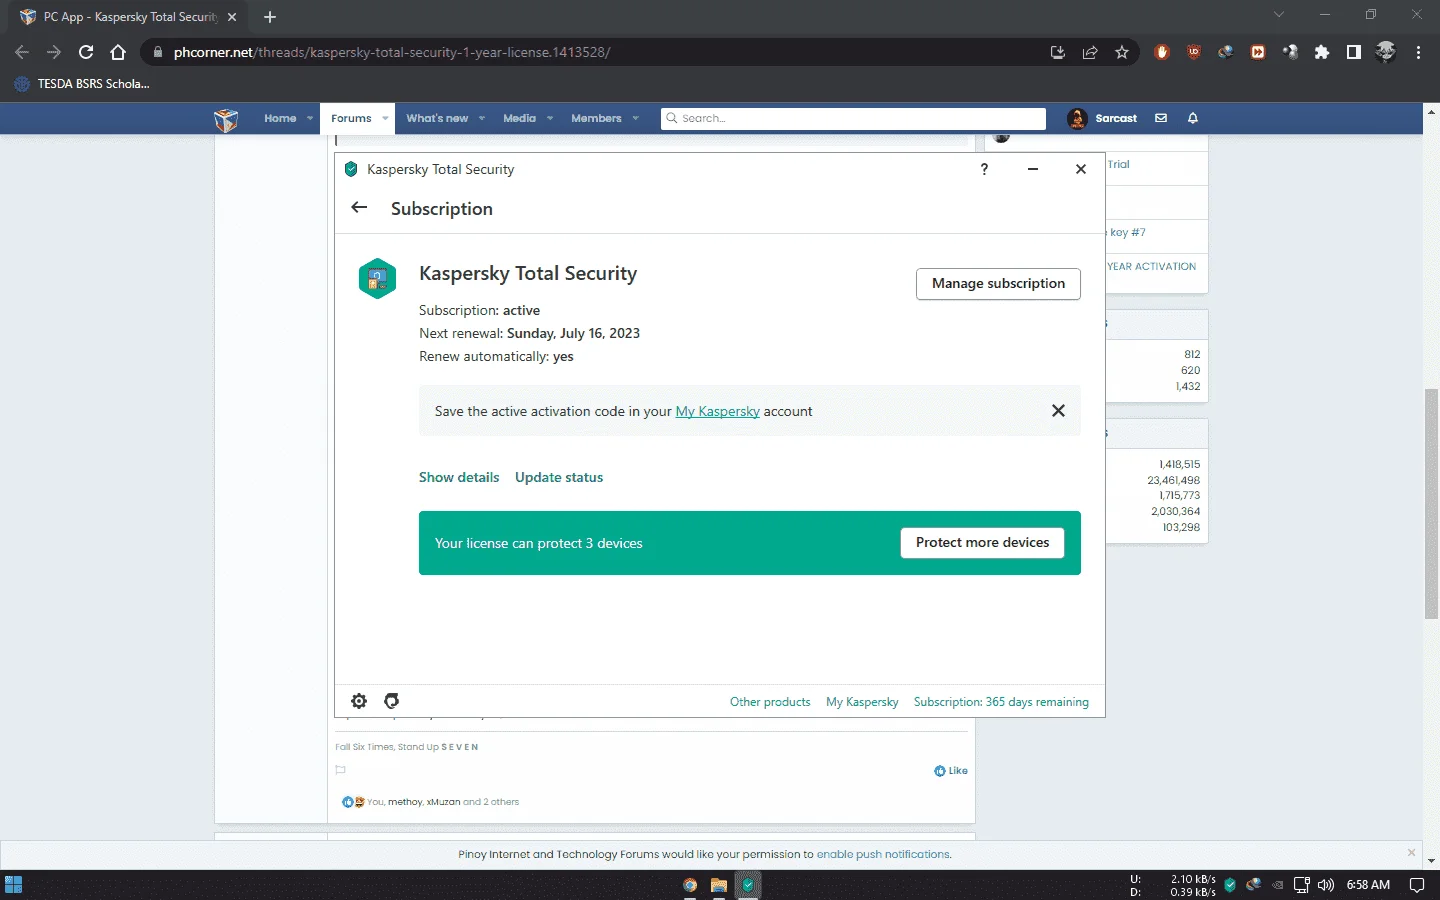Open Members navbar item
The height and width of the screenshot is (900, 1440).
click(596, 118)
